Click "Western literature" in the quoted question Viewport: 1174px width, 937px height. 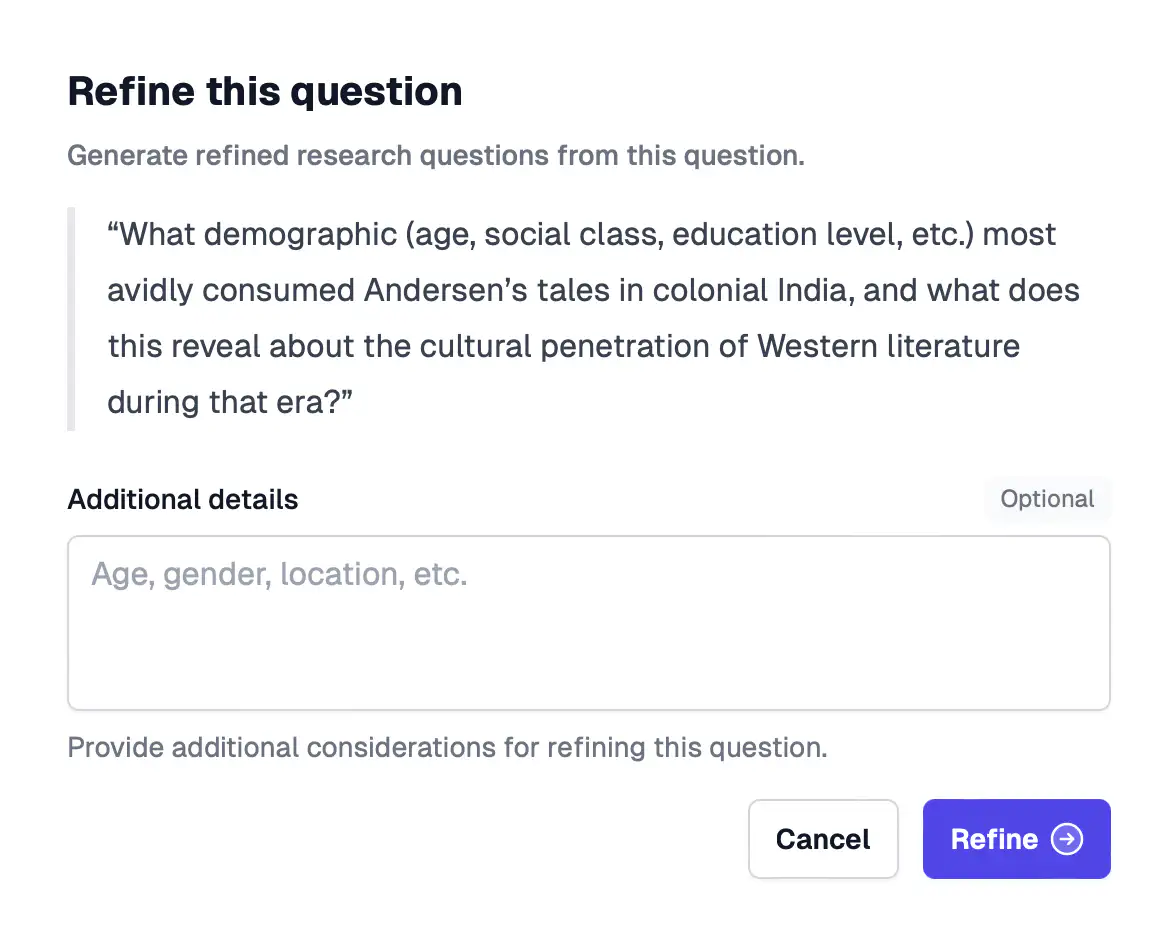[888, 346]
